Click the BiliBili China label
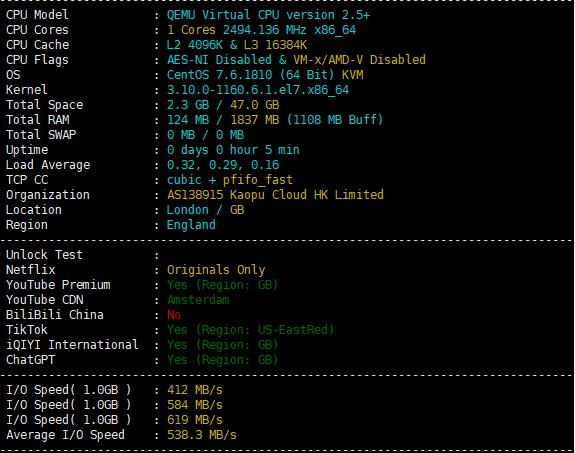 click(x=55, y=315)
